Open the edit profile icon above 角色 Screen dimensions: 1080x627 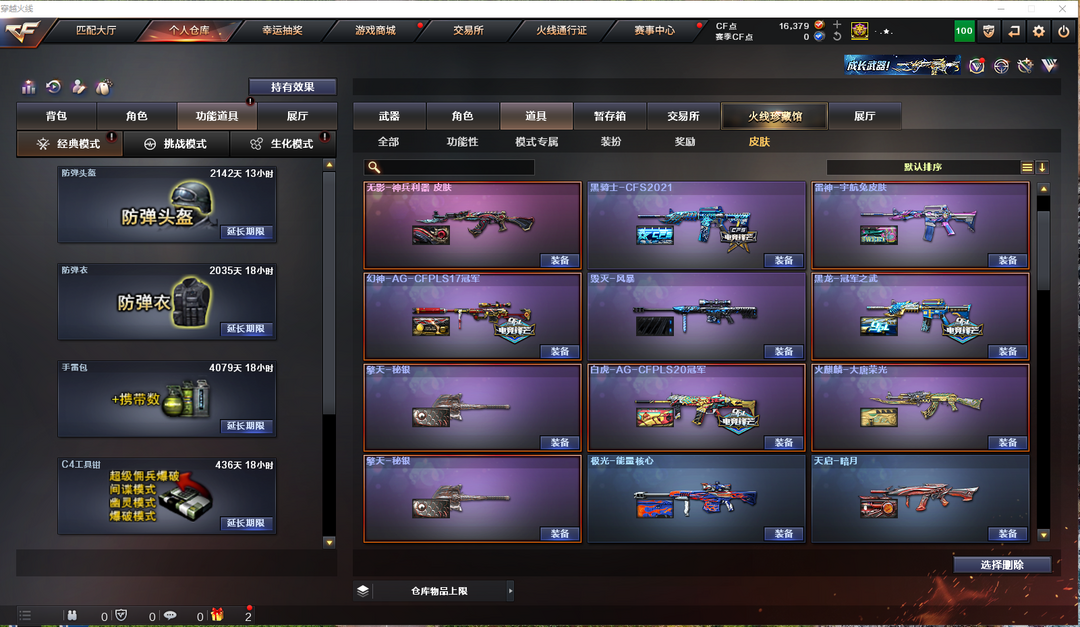click(79, 87)
